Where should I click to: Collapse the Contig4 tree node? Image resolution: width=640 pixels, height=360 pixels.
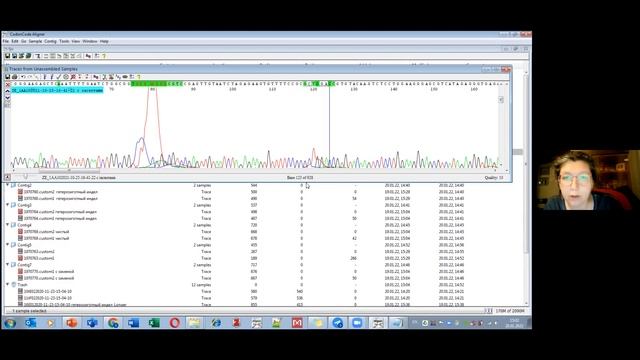point(7,225)
